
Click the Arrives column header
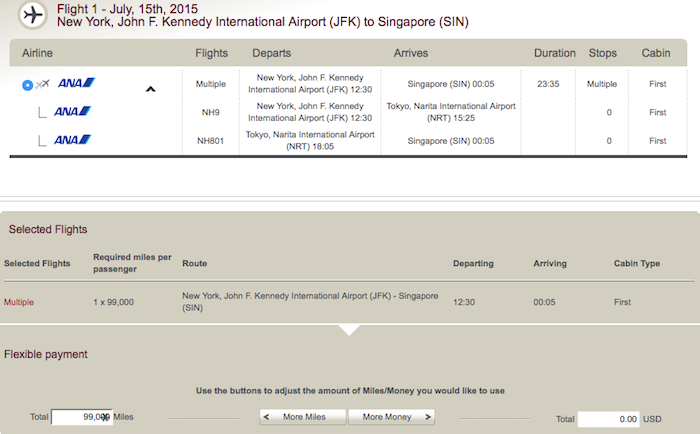tap(411, 53)
